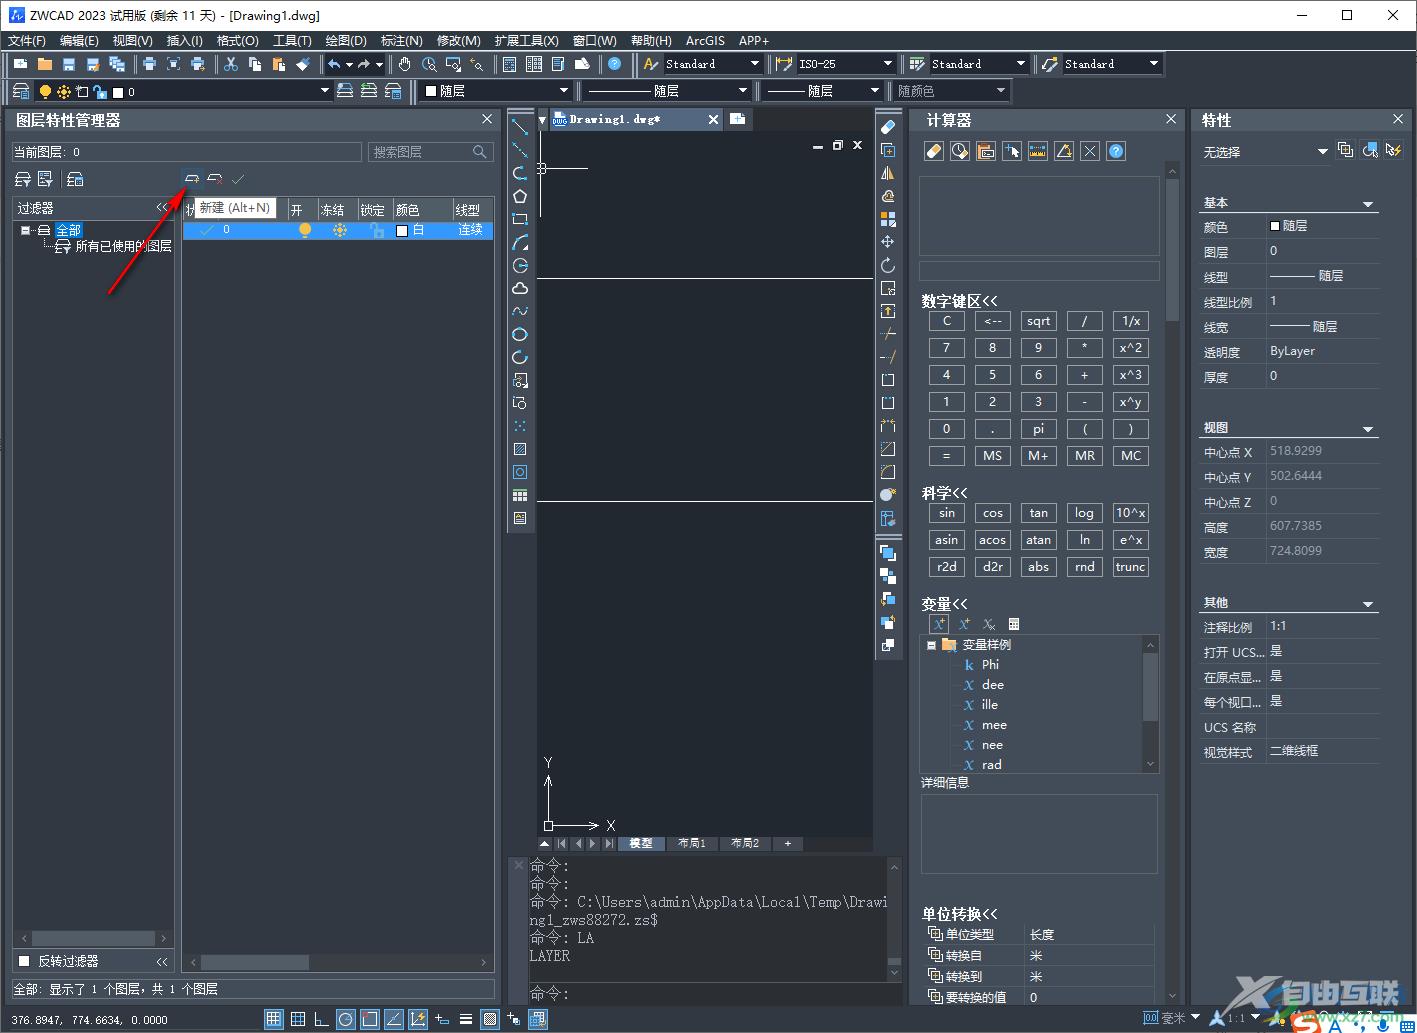Viewport: 1417px width, 1033px height.
Task: Click the calculator Help icon
Action: (1116, 151)
